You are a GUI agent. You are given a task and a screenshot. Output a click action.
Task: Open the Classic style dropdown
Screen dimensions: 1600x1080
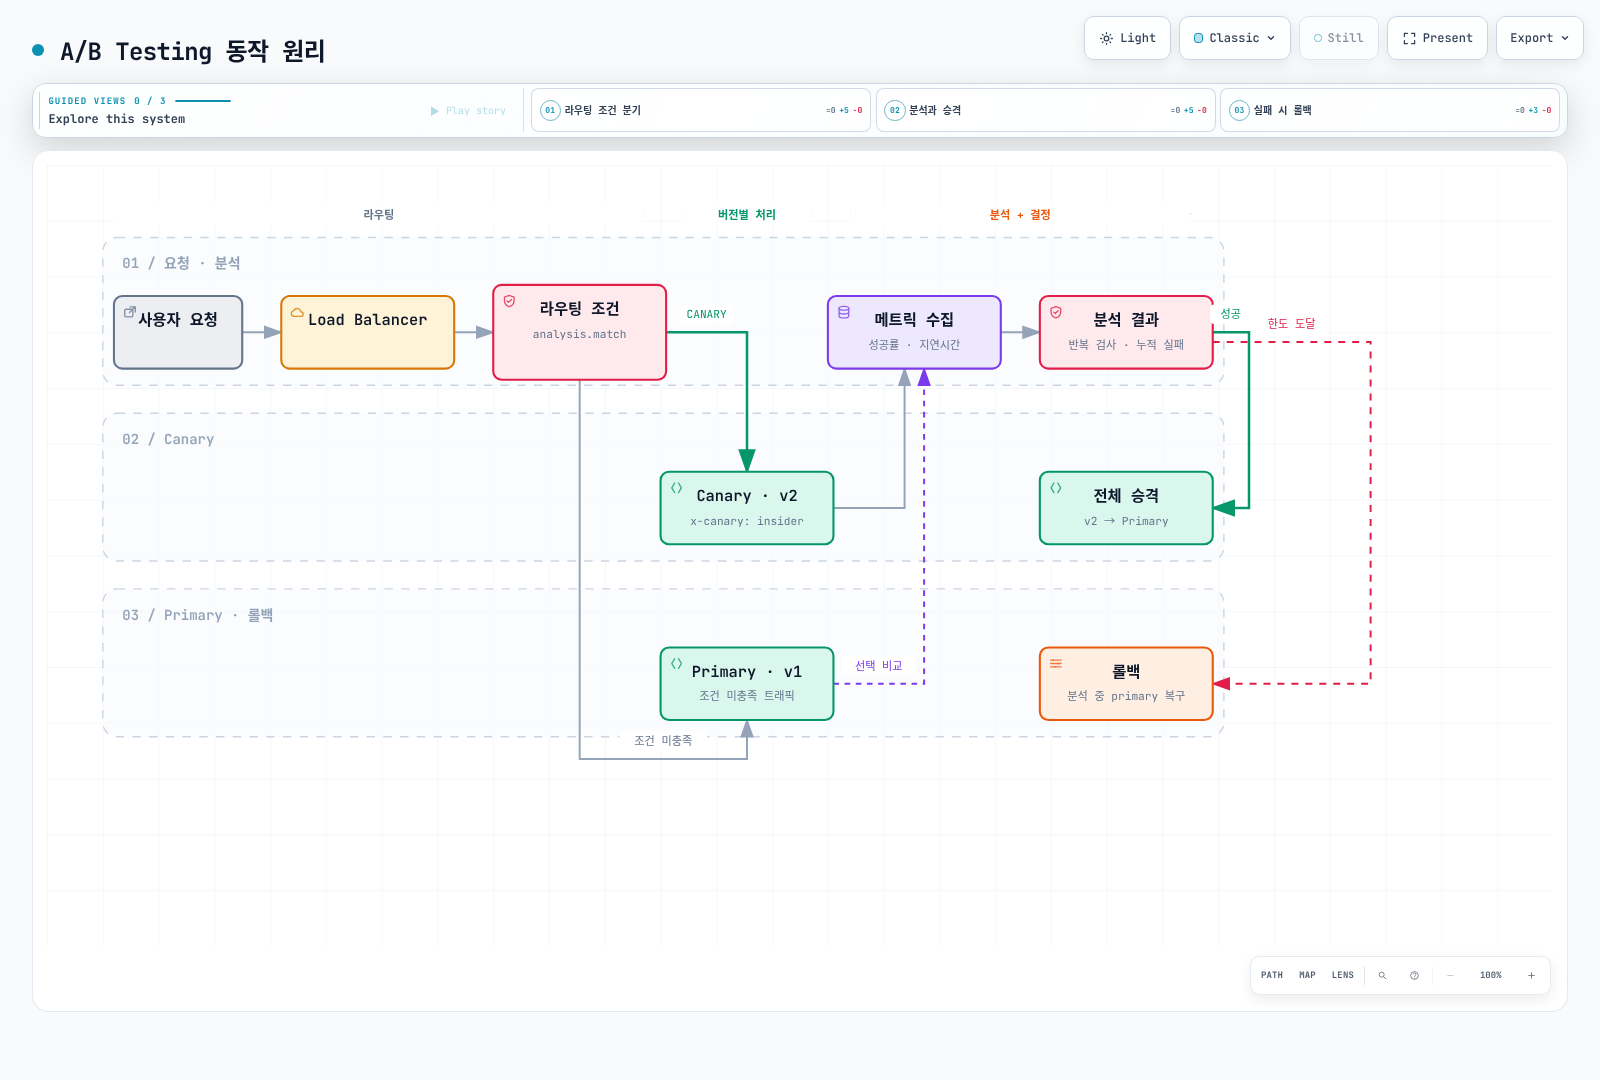tap(1235, 38)
